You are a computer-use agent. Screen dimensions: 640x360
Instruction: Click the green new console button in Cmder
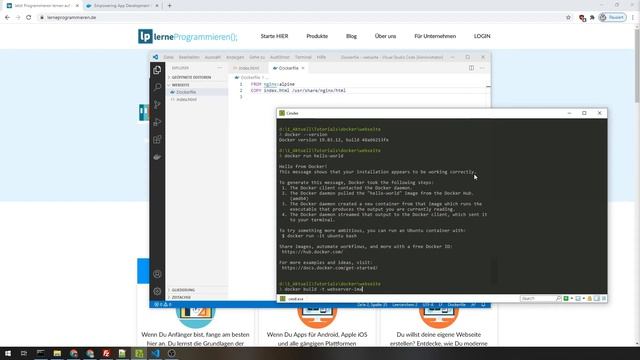click(566, 299)
